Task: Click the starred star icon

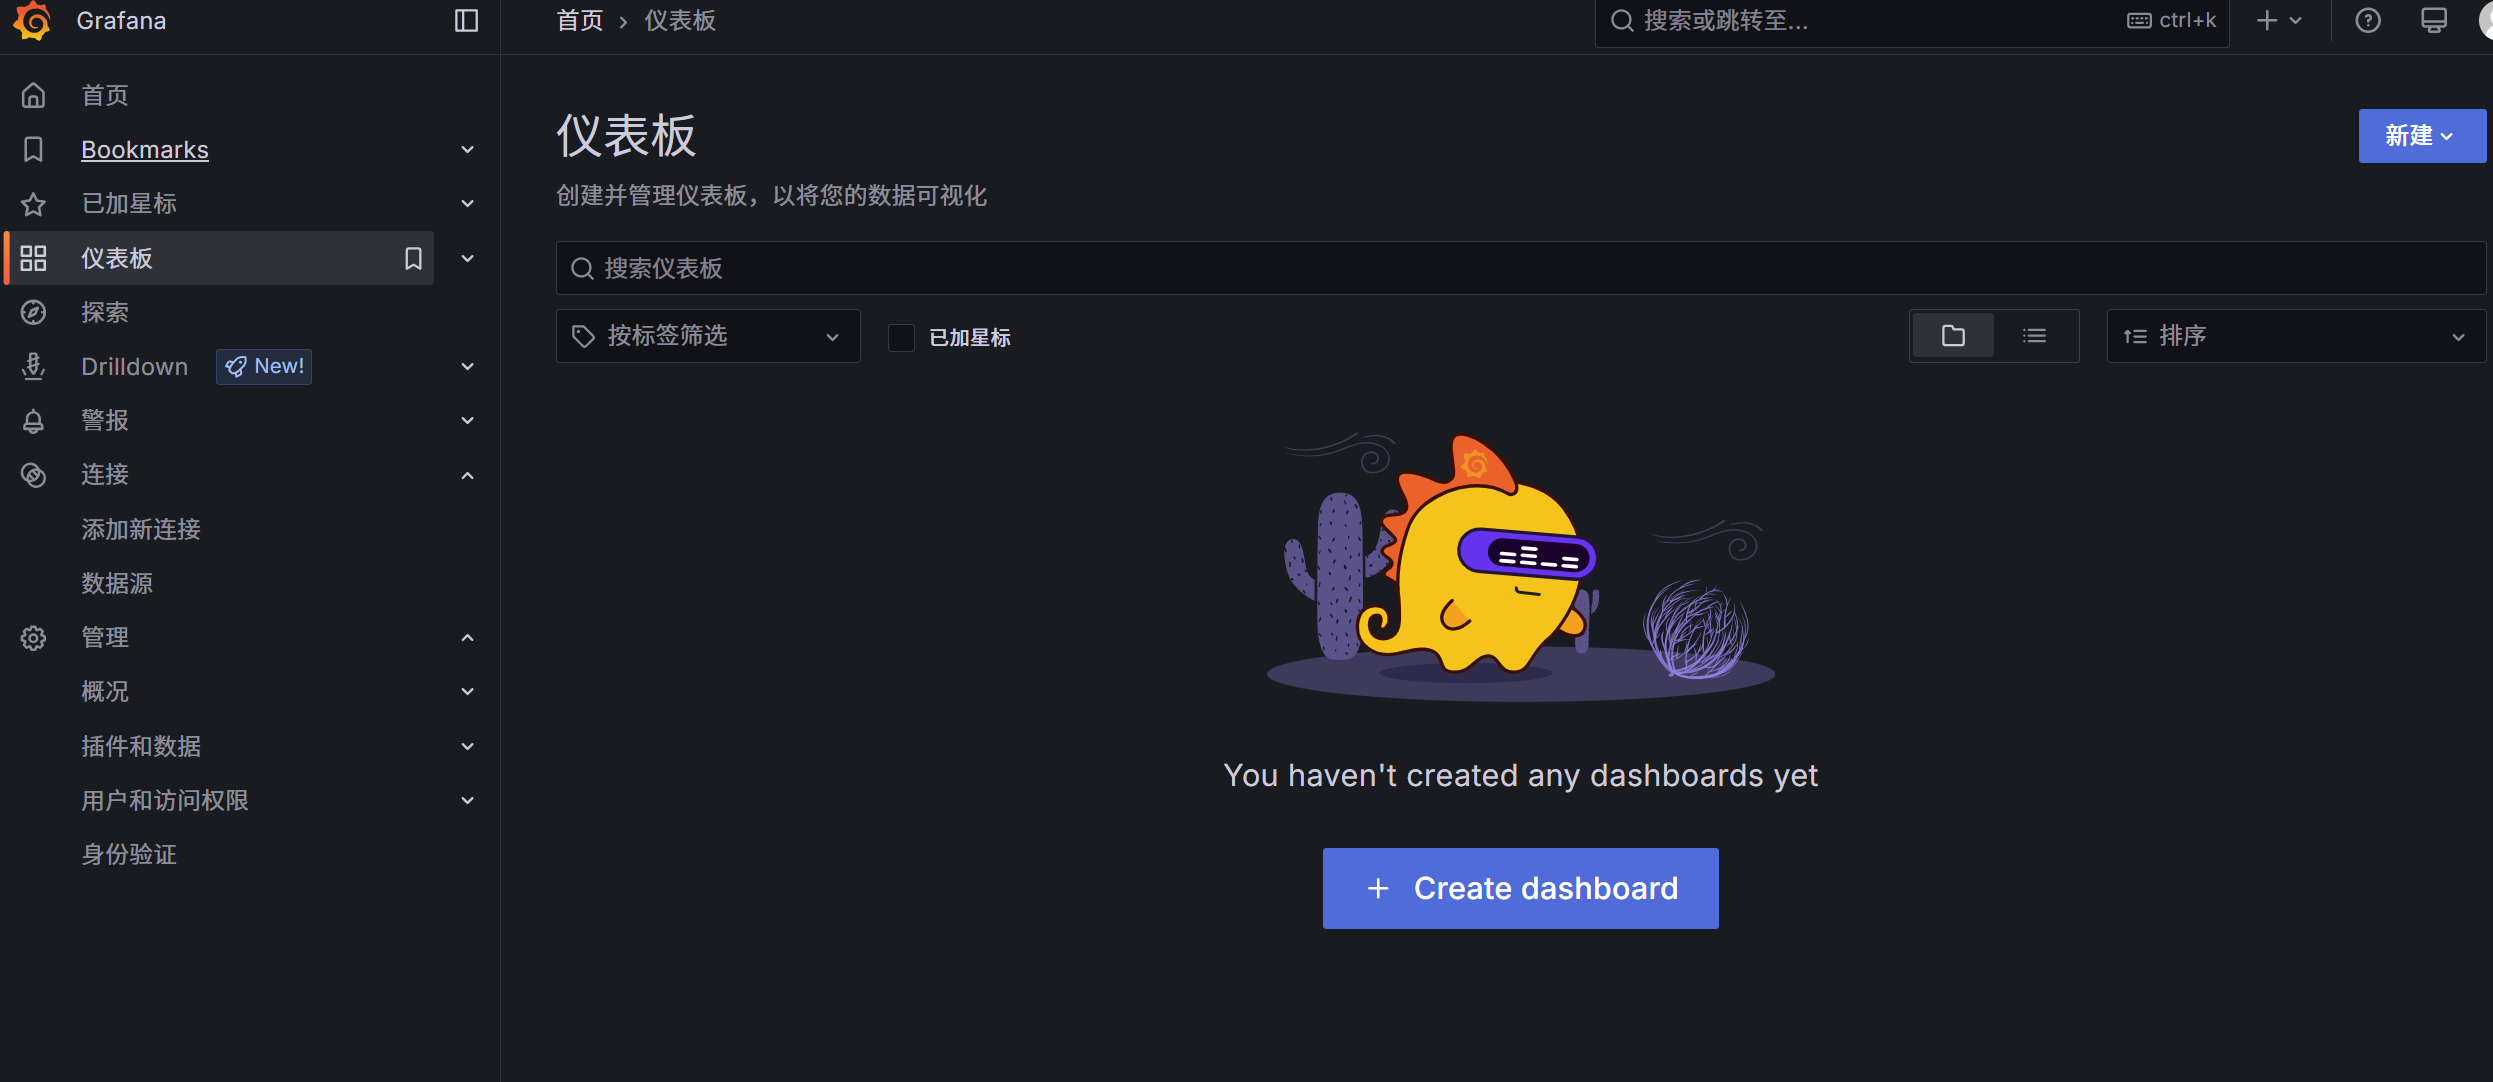Action: tap(33, 204)
